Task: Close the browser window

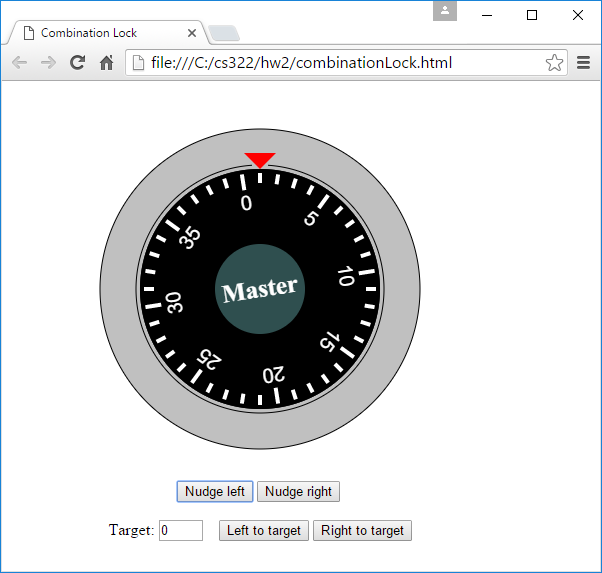Action: (578, 15)
